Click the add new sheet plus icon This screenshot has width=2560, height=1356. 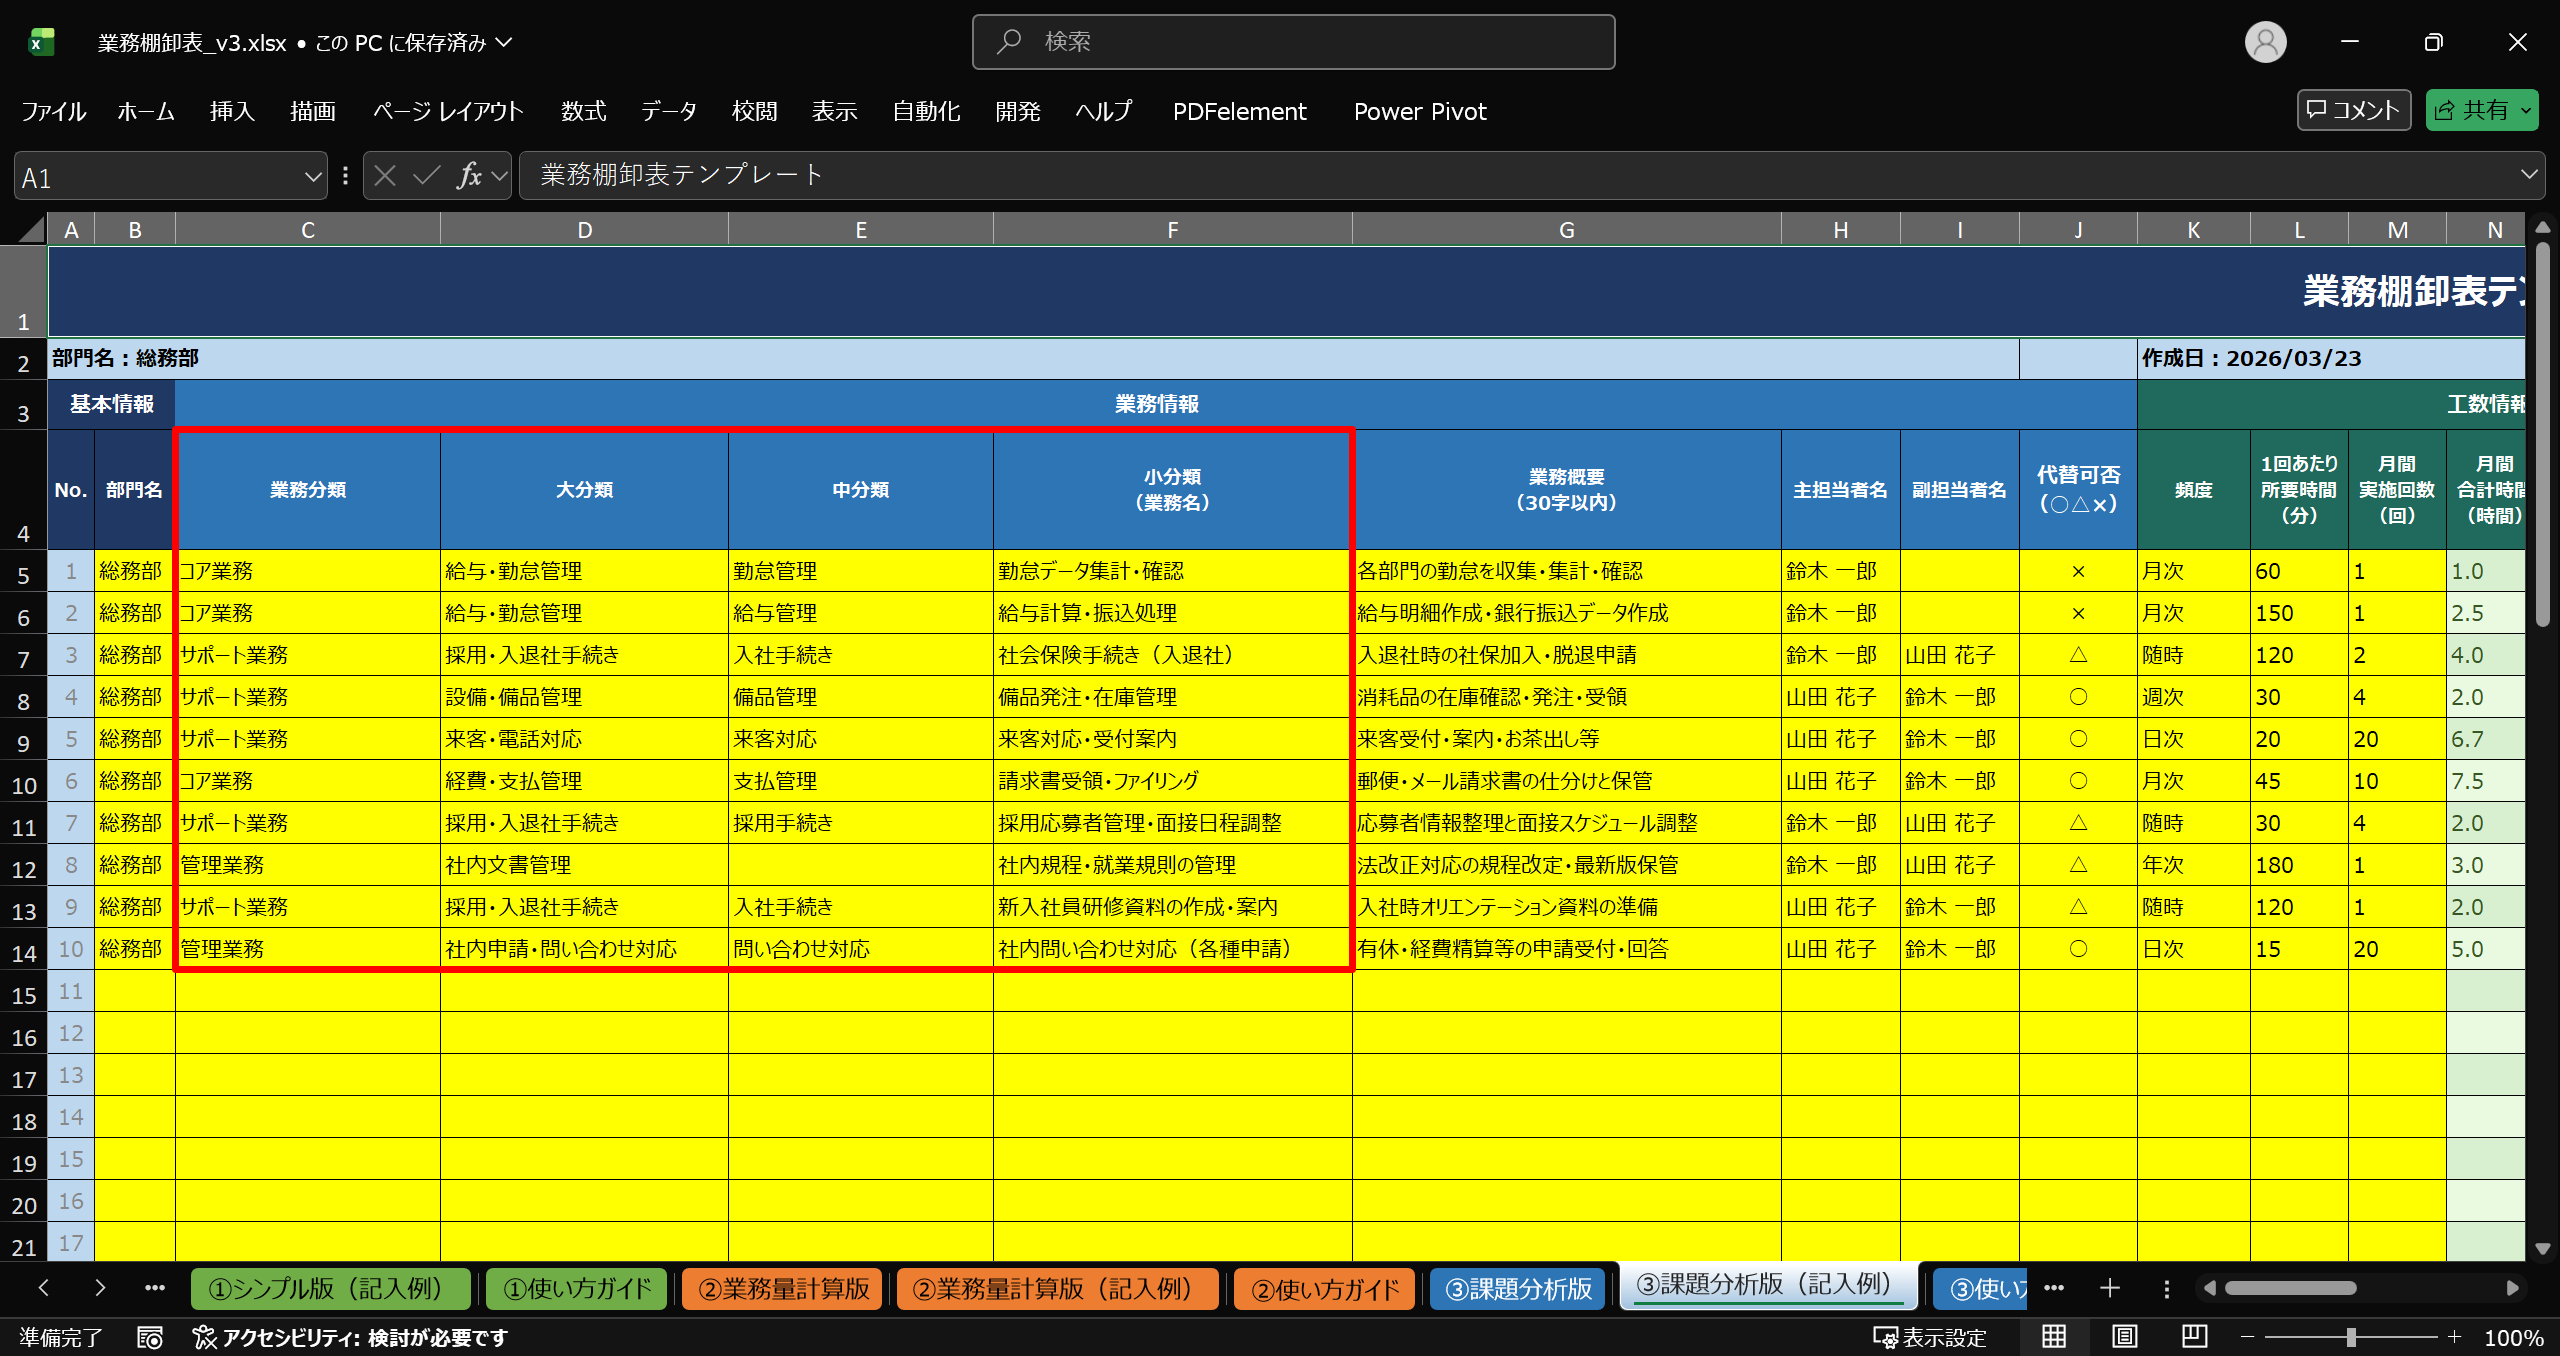2110,1288
